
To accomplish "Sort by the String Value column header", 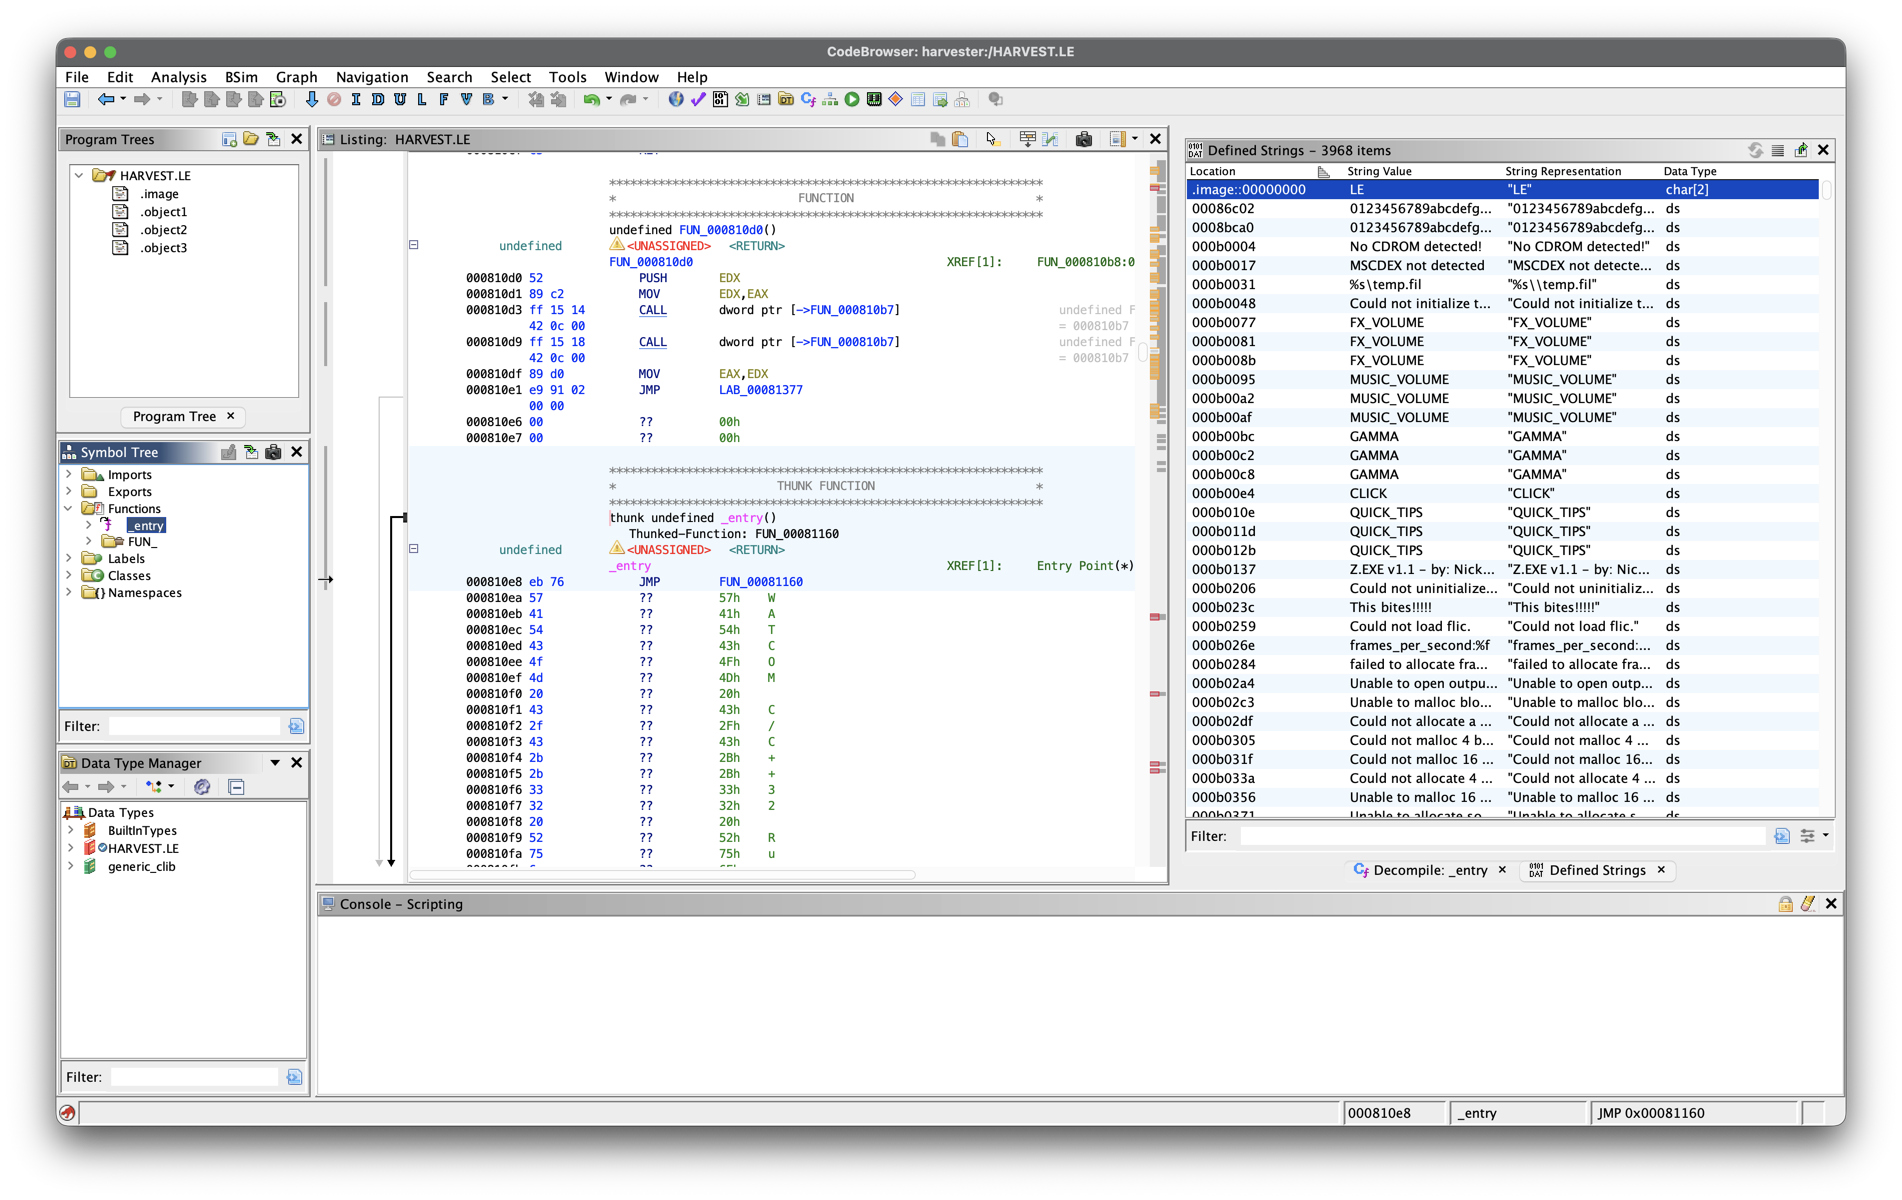I will [x=1379, y=171].
